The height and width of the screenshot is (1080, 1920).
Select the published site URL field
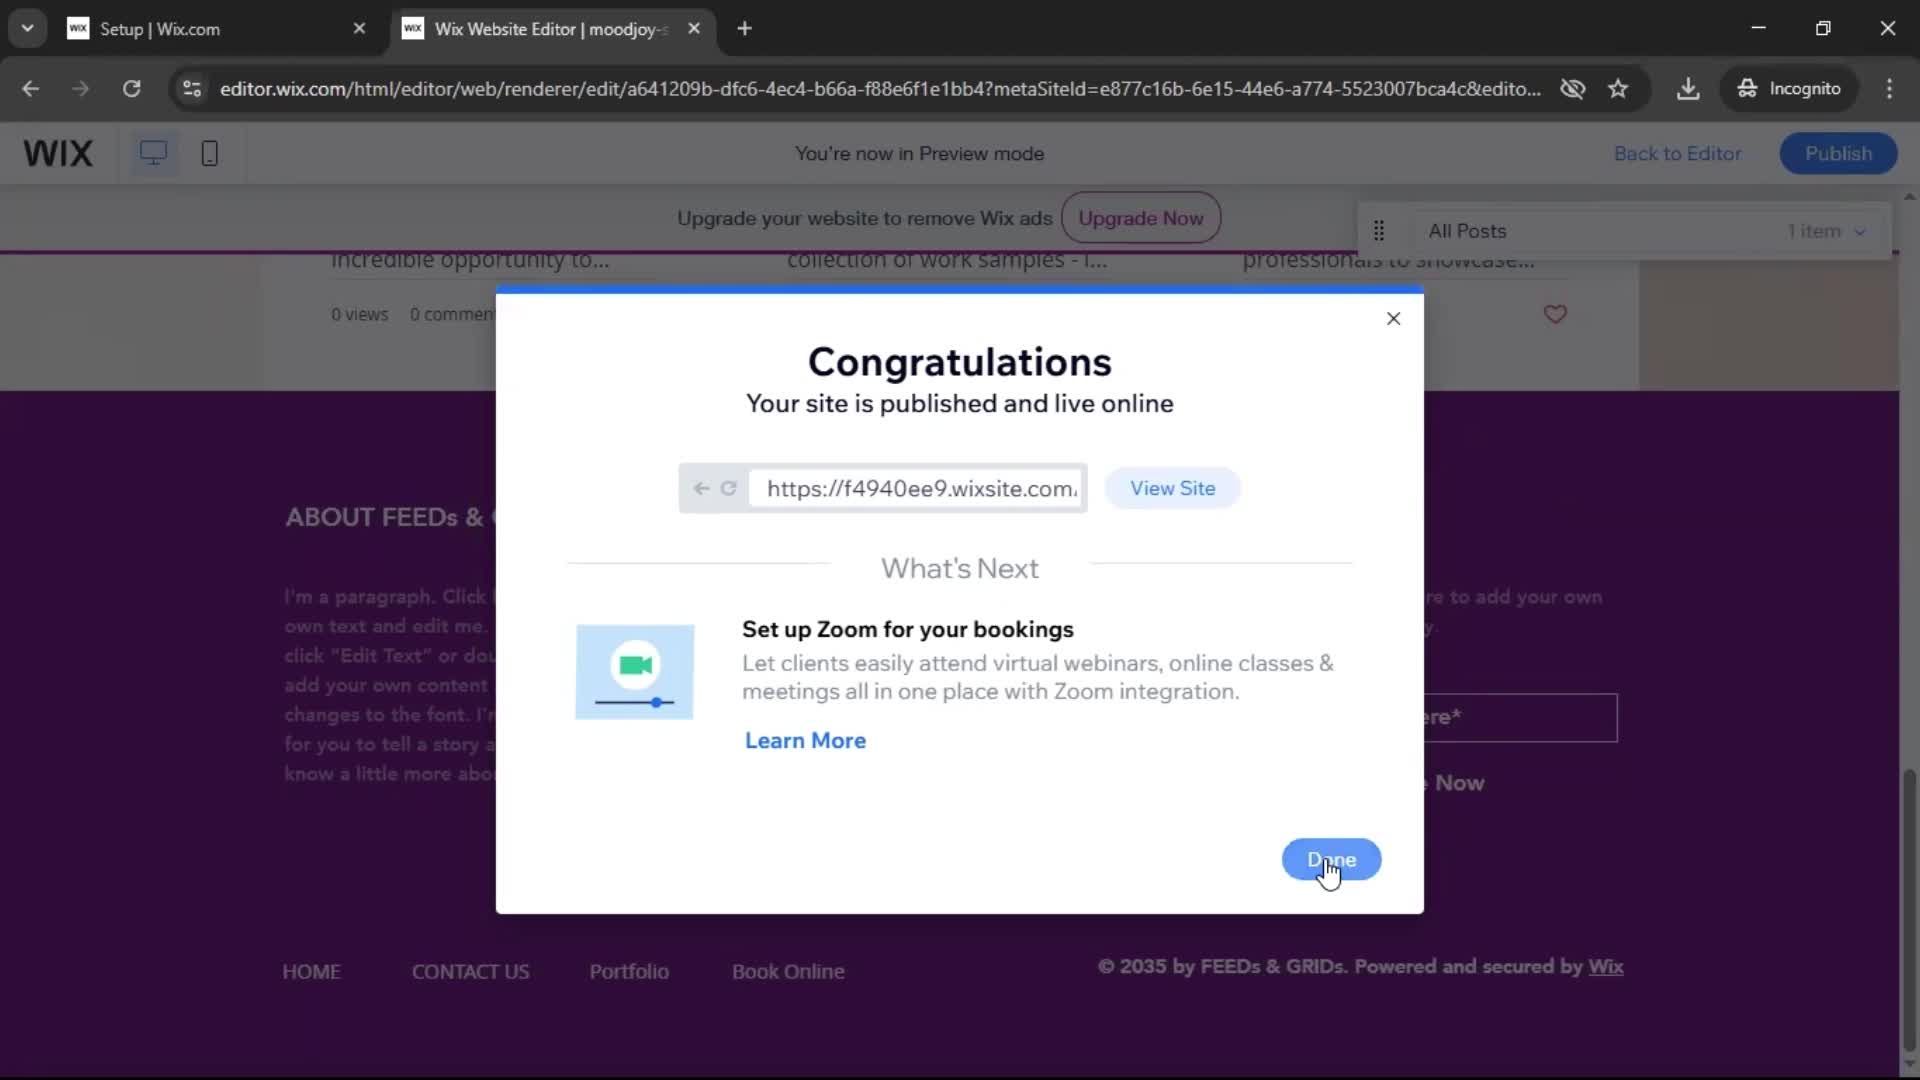pyautogui.click(x=917, y=488)
